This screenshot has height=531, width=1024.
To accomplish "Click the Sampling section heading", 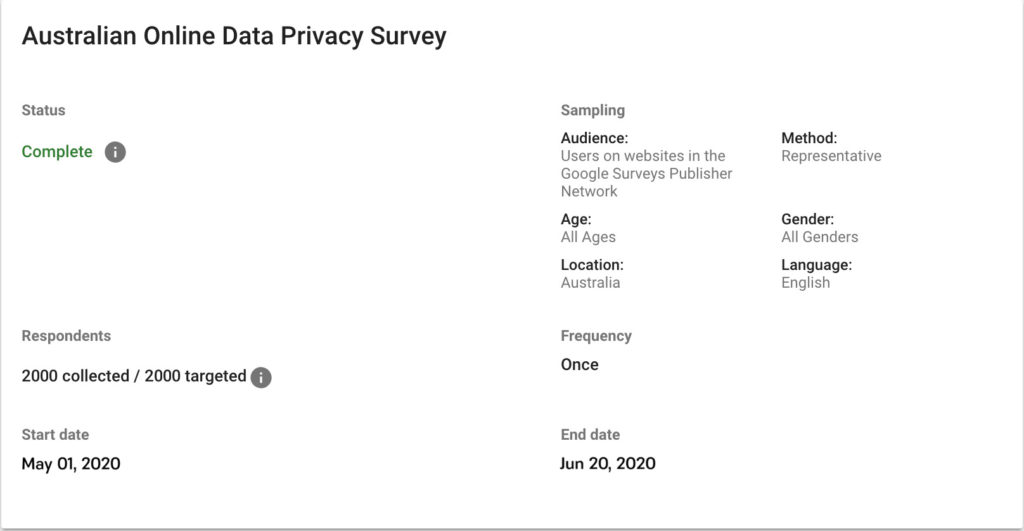I will click(x=592, y=110).
